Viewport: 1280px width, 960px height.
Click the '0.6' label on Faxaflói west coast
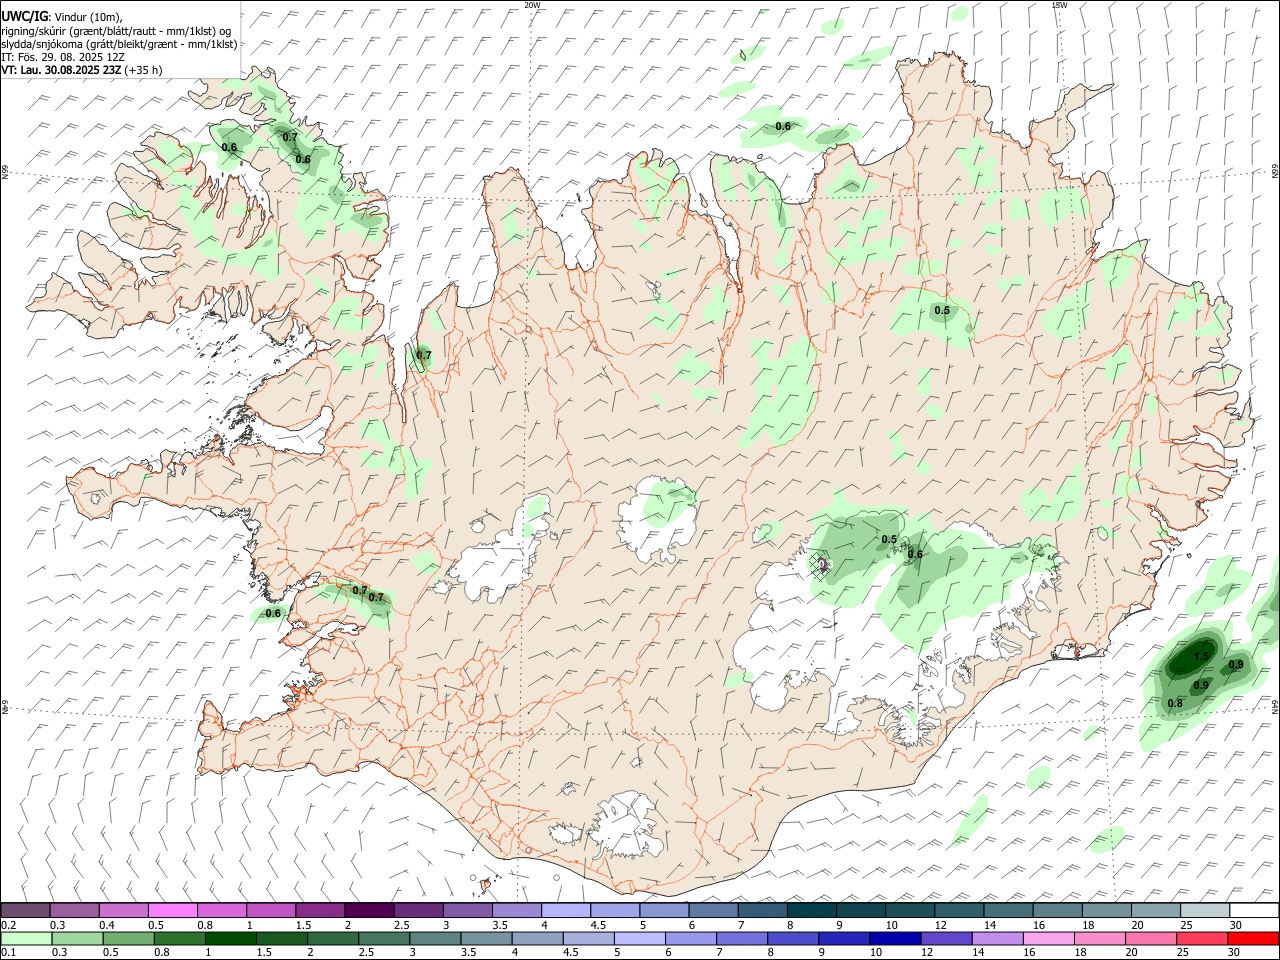click(273, 613)
